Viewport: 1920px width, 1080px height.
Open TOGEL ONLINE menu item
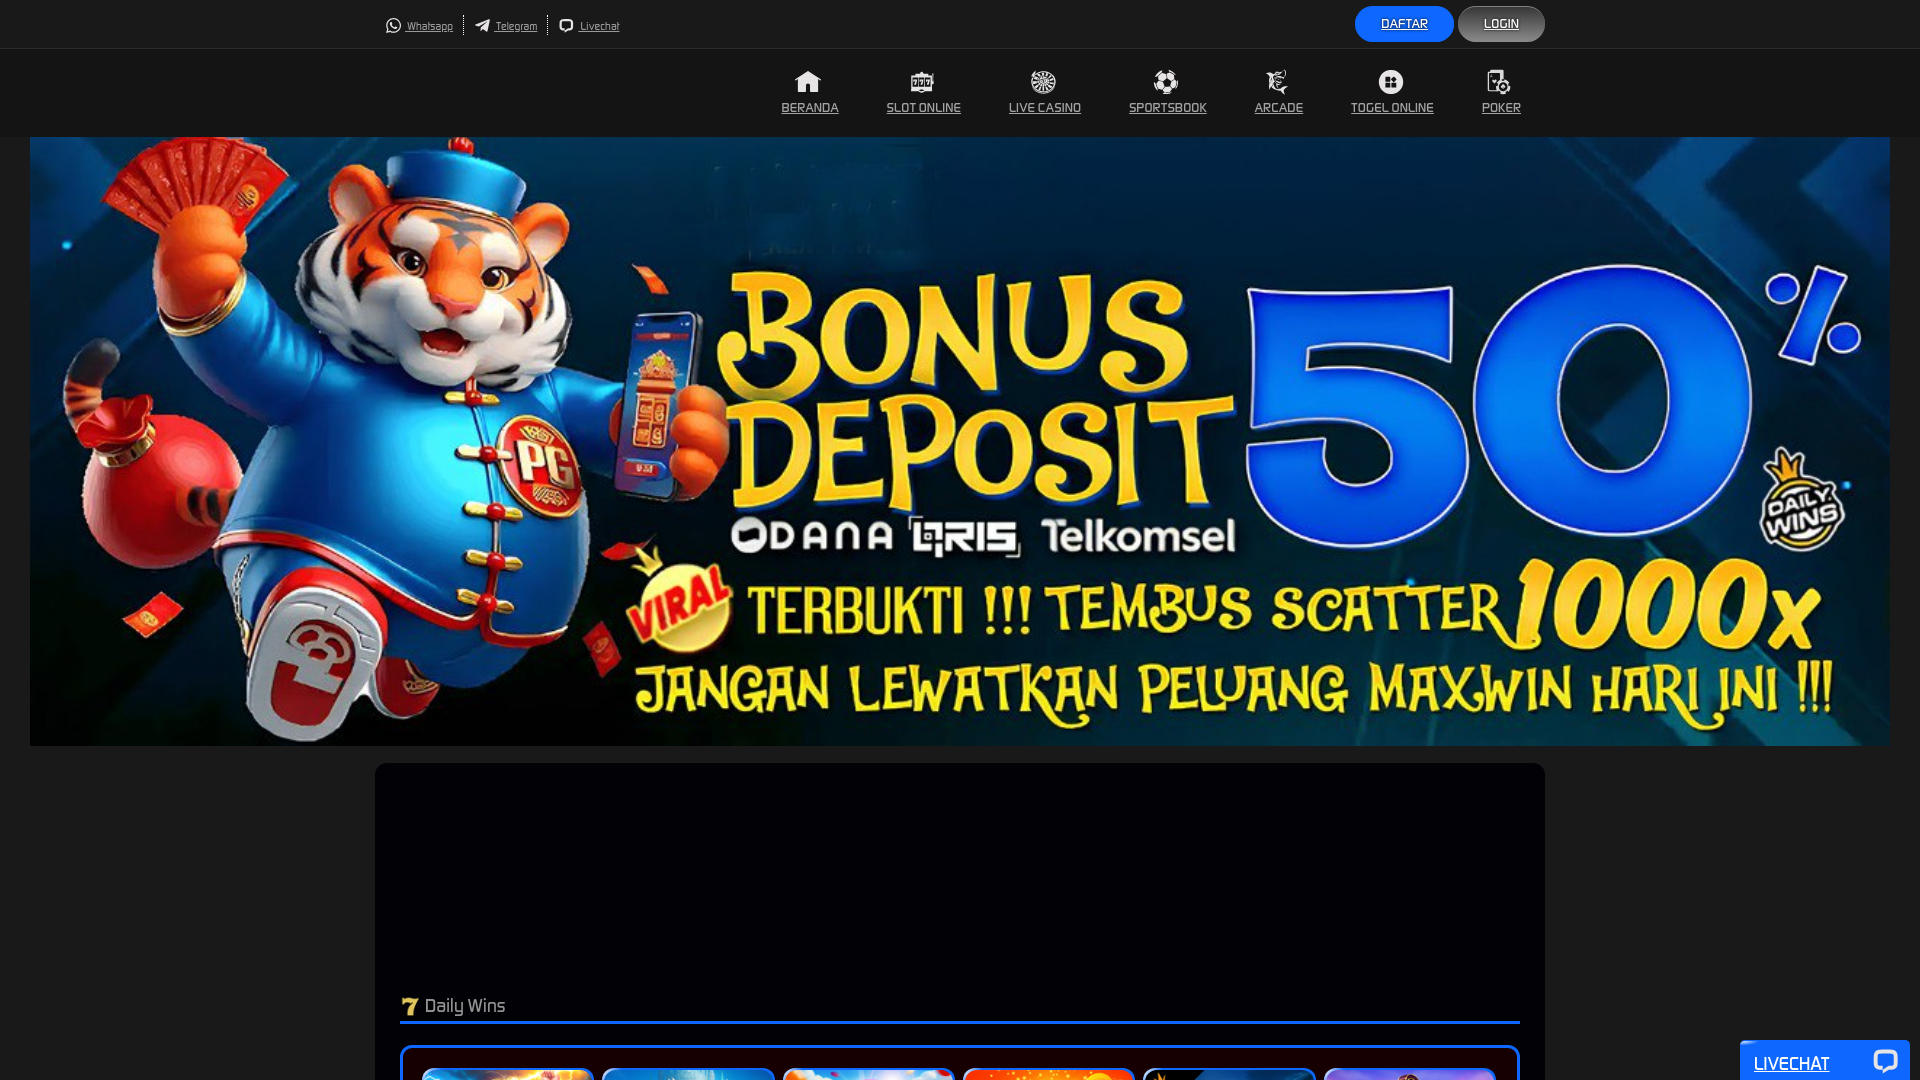tap(1392, 108)
